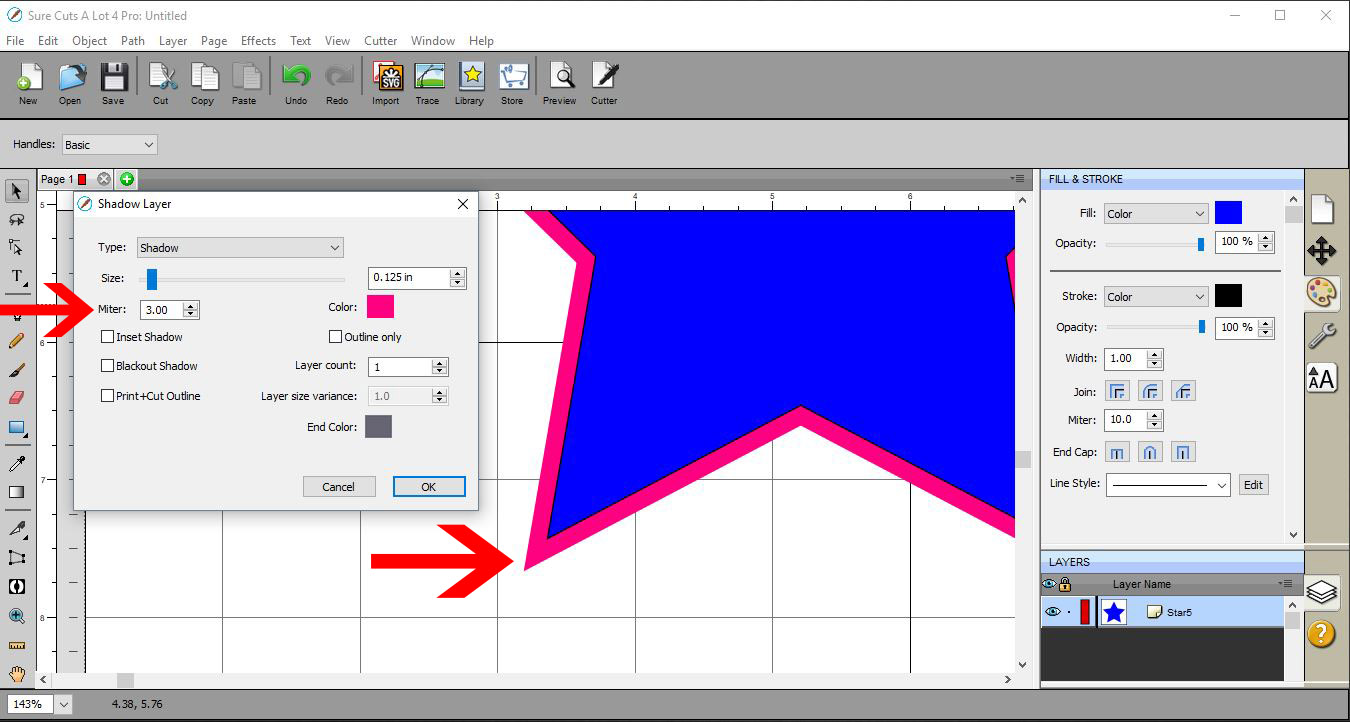Select miter join style button
Image resolution: width=1350 pixels, height=722 pixels.
tap(1117, 391)
